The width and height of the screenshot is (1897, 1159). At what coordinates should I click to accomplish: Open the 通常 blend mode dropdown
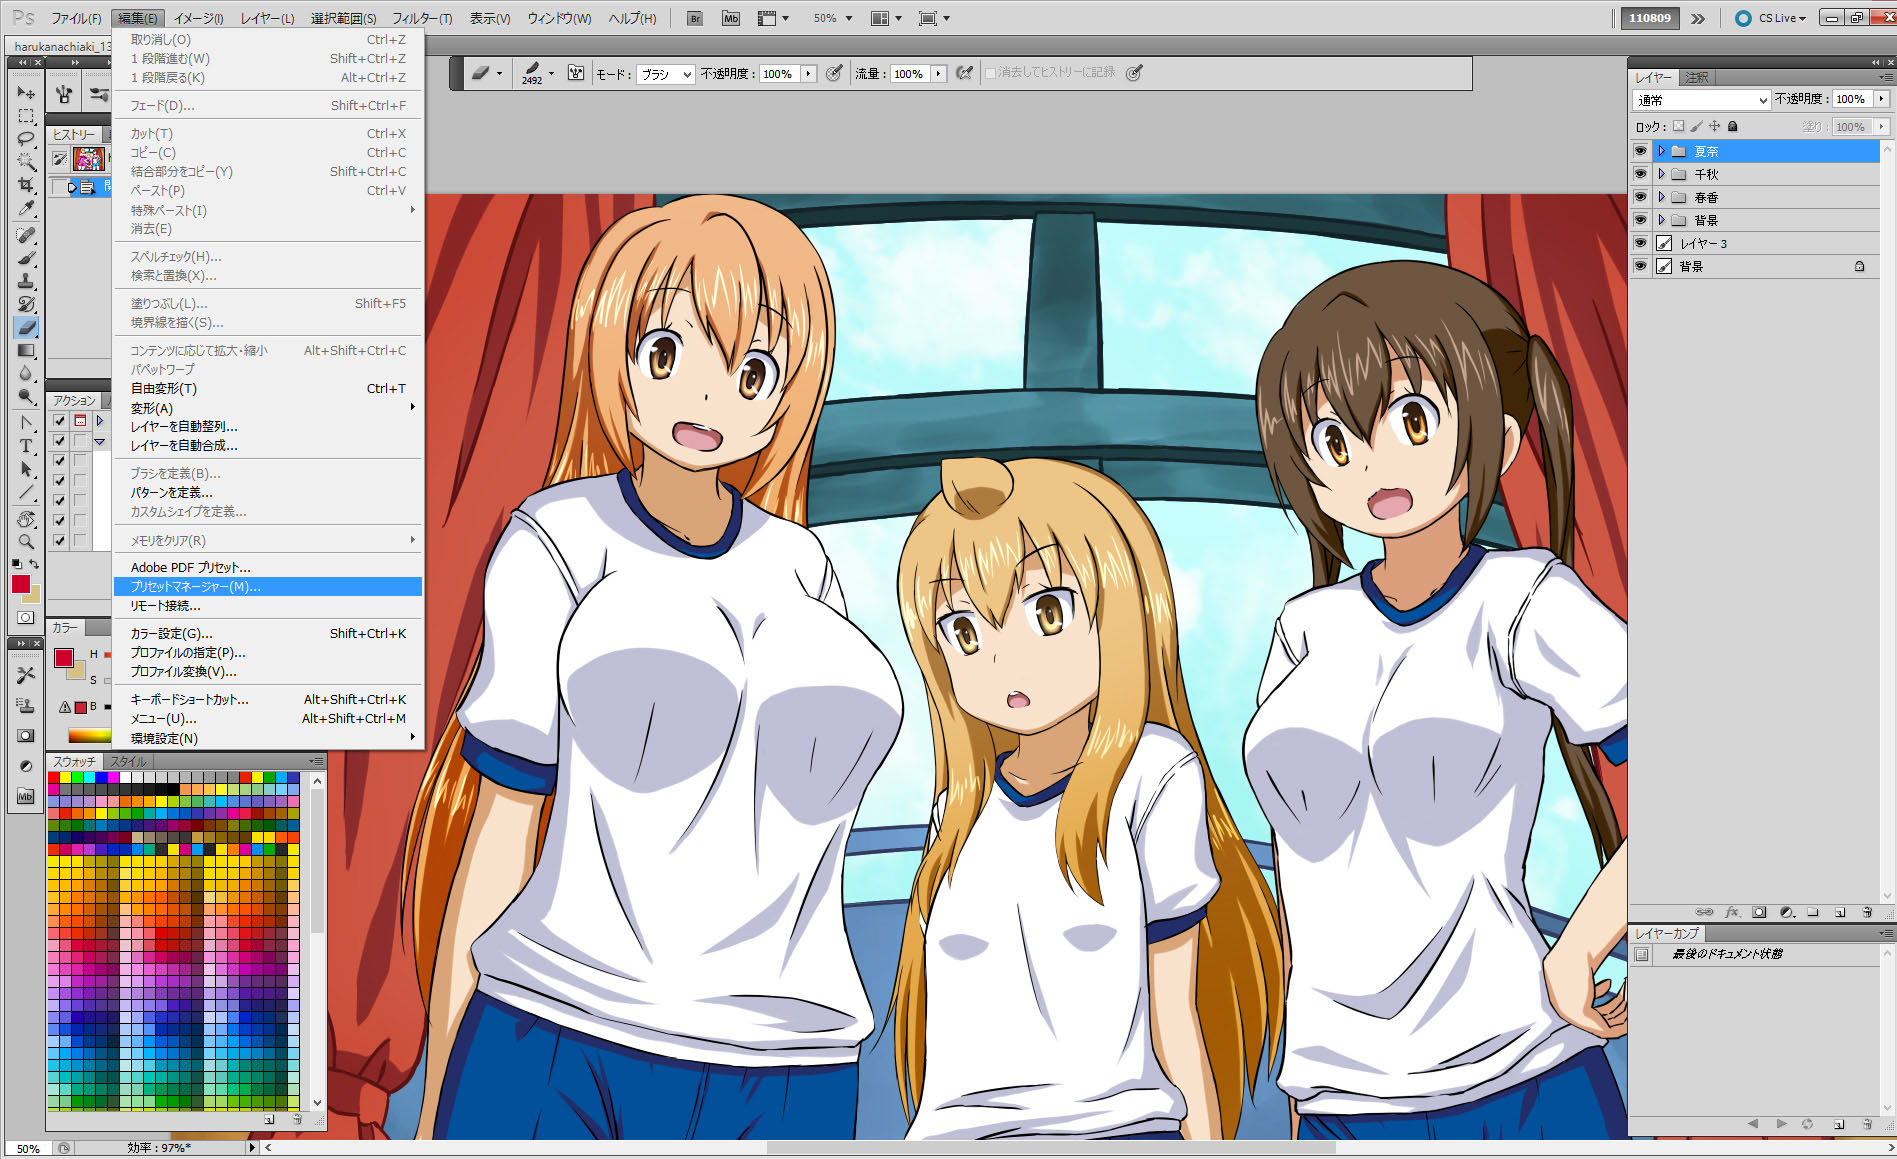[x=1702, y=100]
